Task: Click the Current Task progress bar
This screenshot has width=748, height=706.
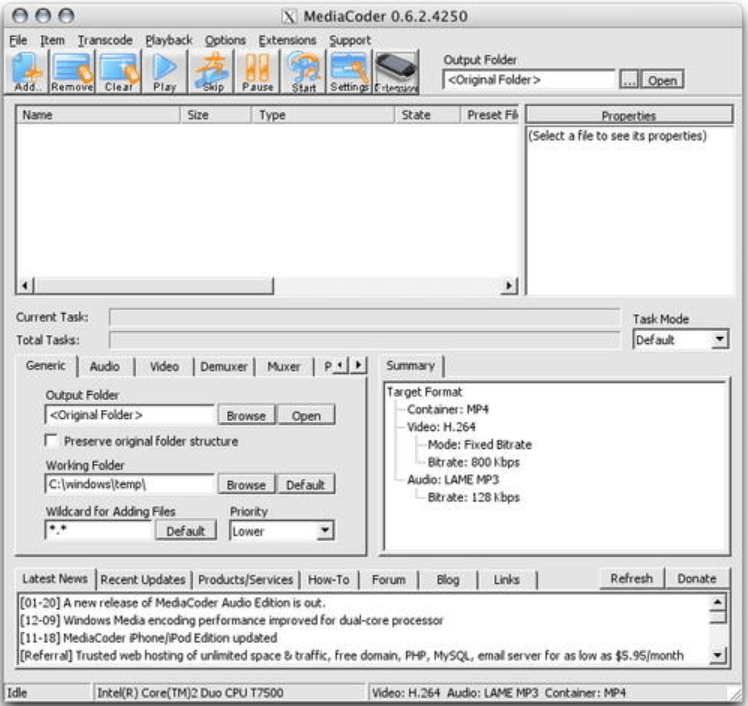Action: coord(364,317)
